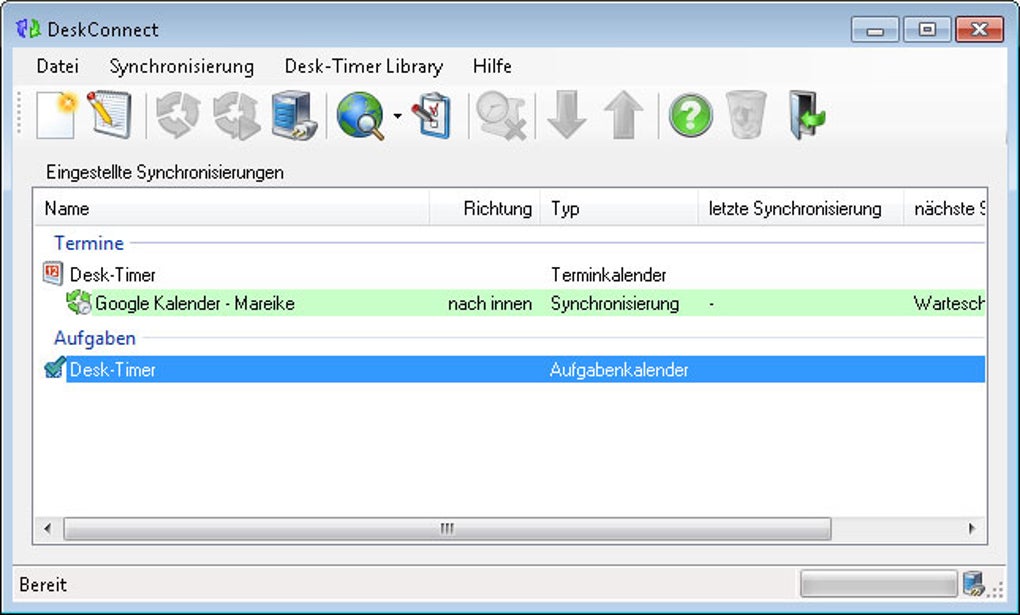
Task: Click the exit door icon in the toolbar
Action: pos(806,113)
